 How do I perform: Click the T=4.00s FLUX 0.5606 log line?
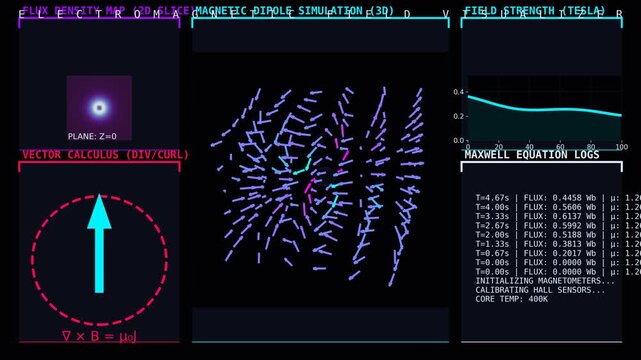coord(558,207)
